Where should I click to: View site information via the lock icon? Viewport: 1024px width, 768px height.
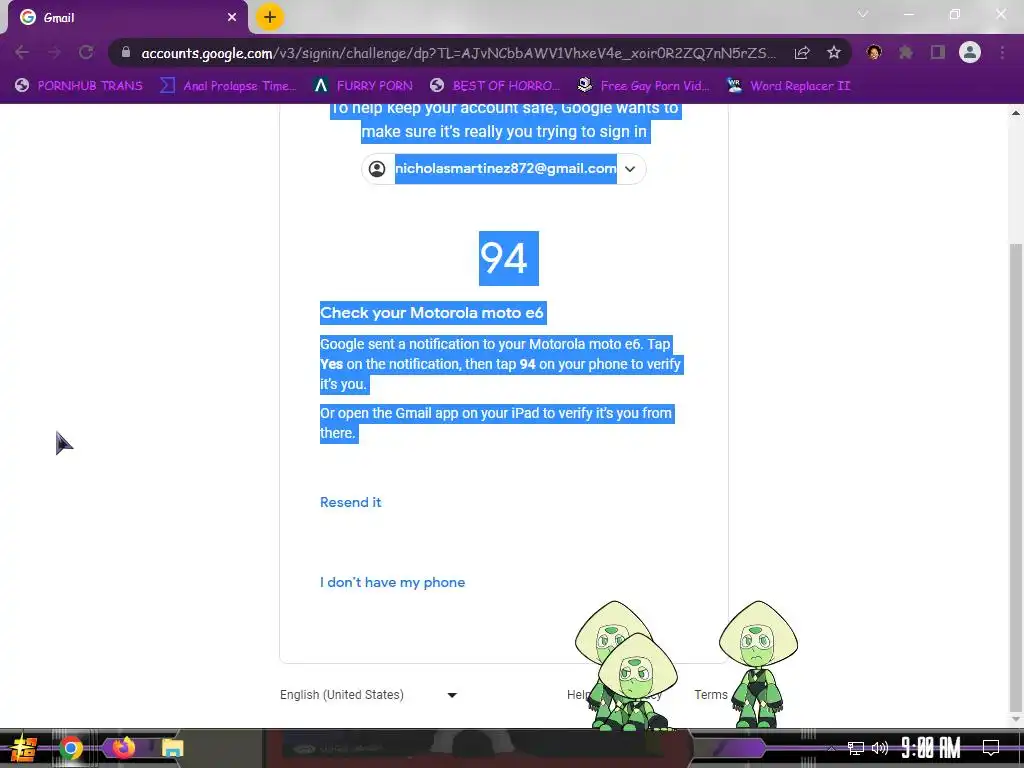[126, 52]
